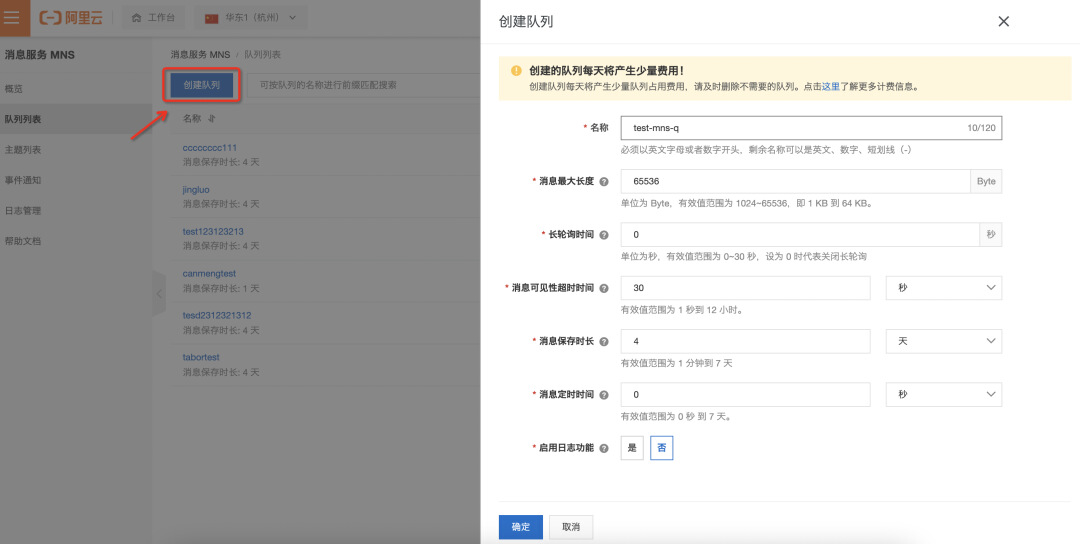Select 是 to enable logging

[x=632, y=448]
